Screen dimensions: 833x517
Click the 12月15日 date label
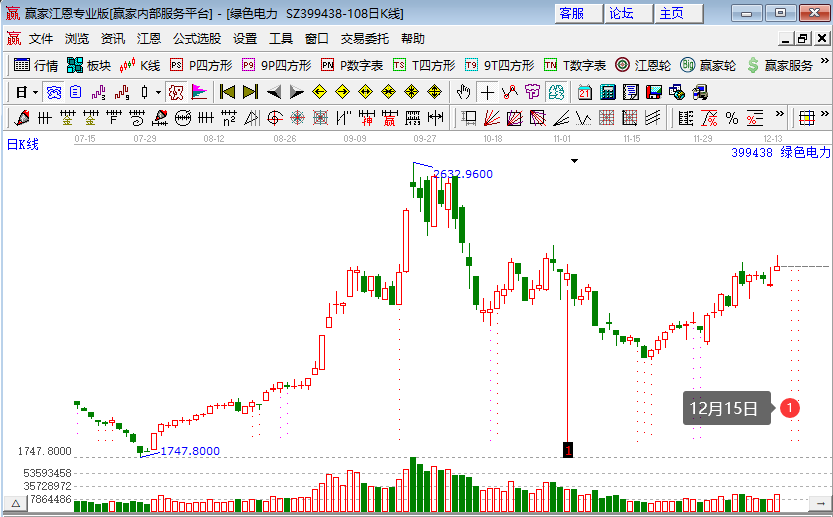(x=727, y=408)
